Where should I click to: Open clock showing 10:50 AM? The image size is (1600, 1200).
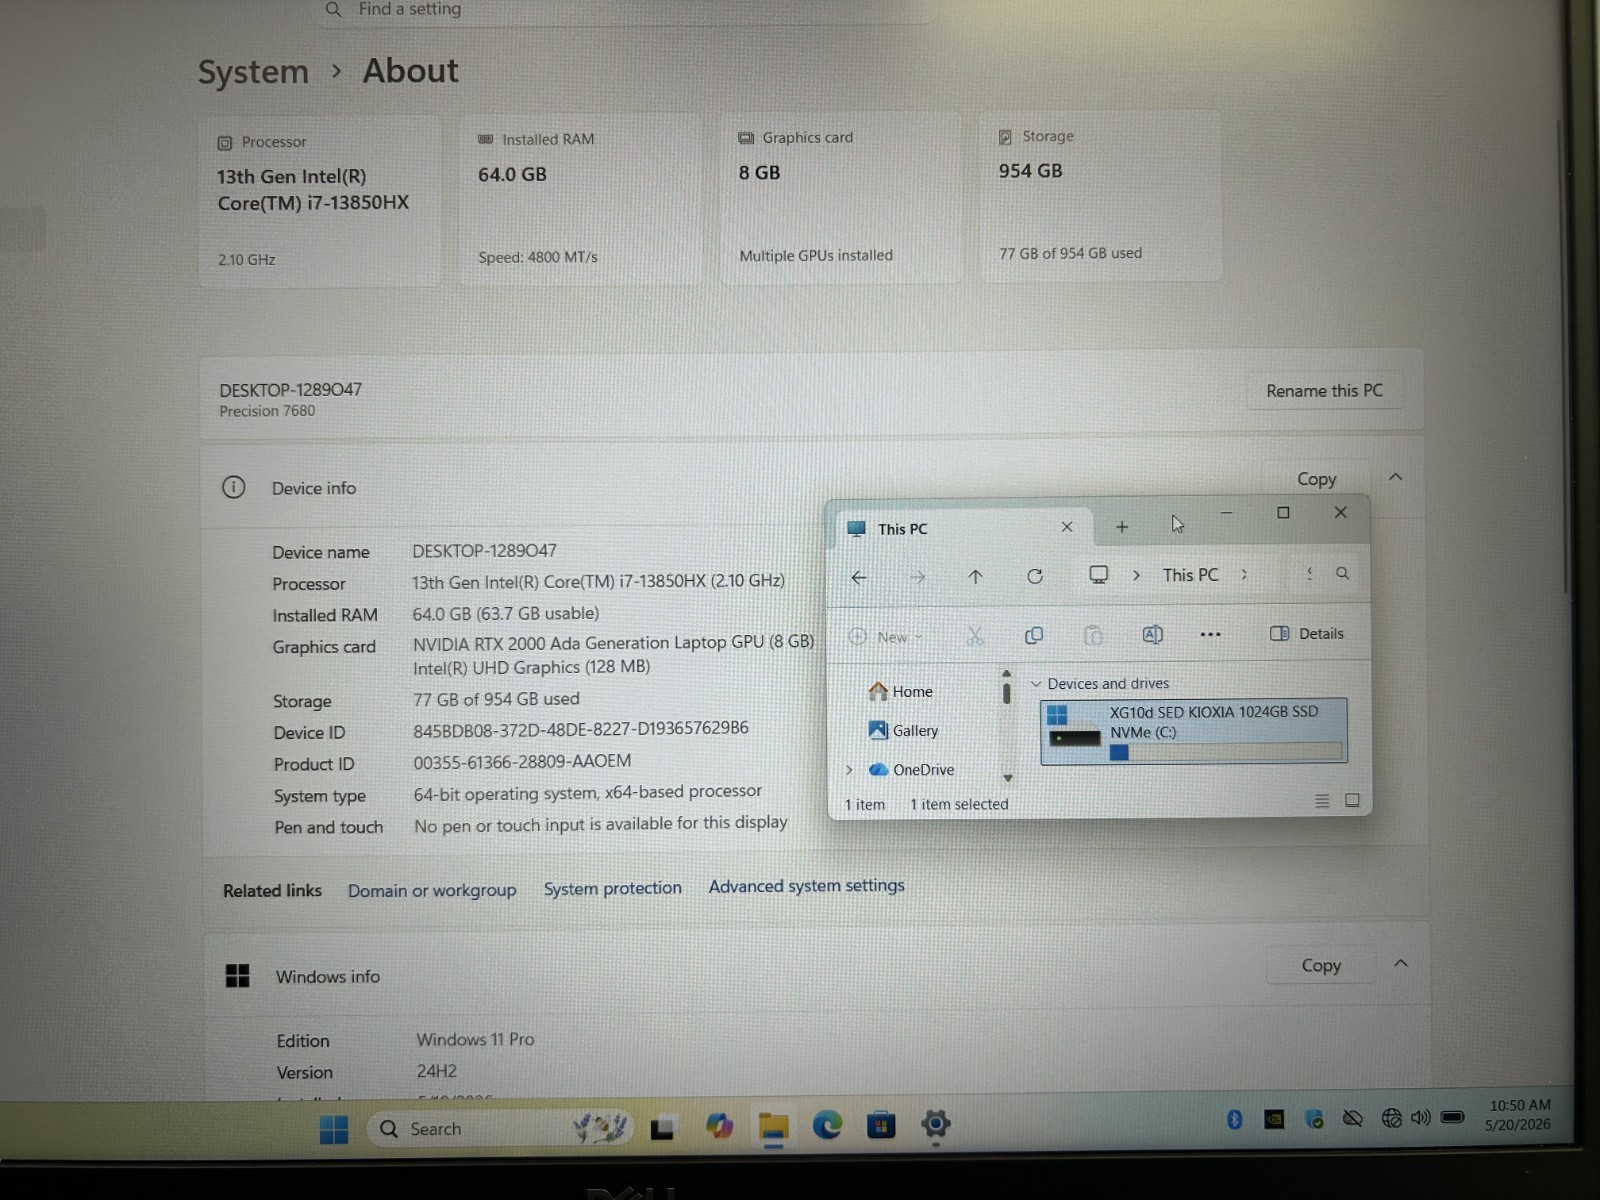1519,1114
